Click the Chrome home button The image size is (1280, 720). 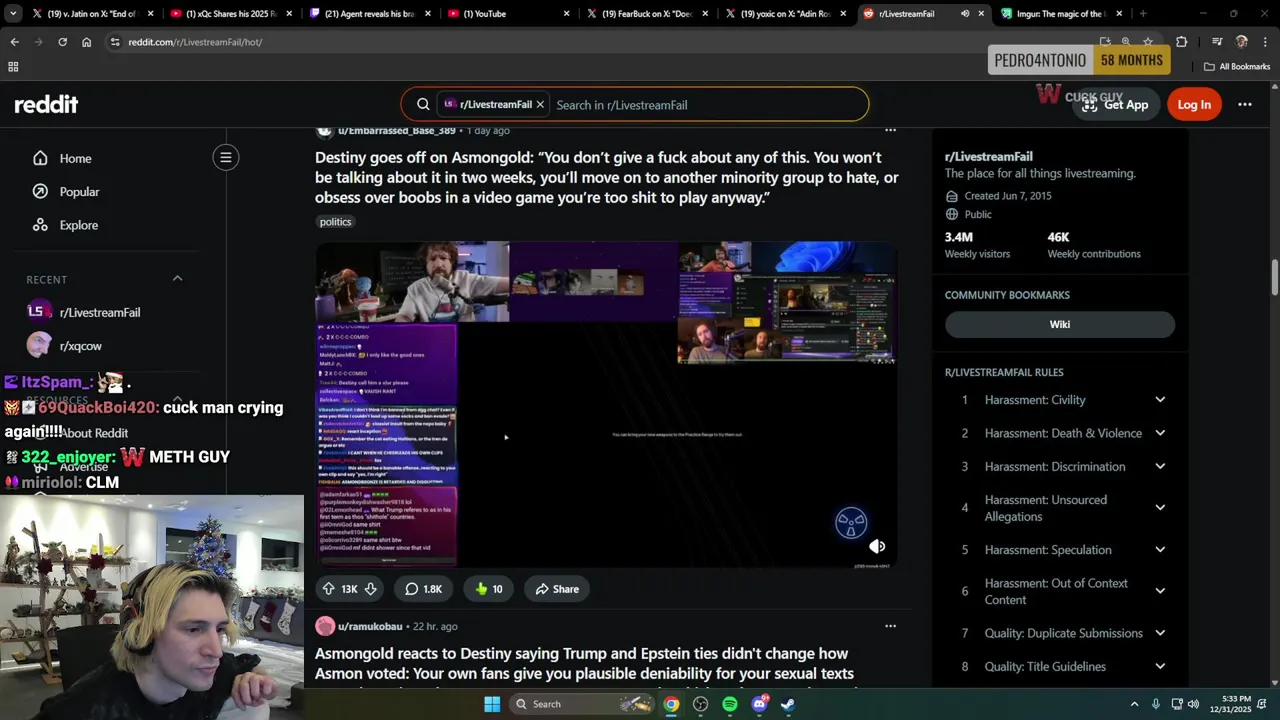coord(87,42)
